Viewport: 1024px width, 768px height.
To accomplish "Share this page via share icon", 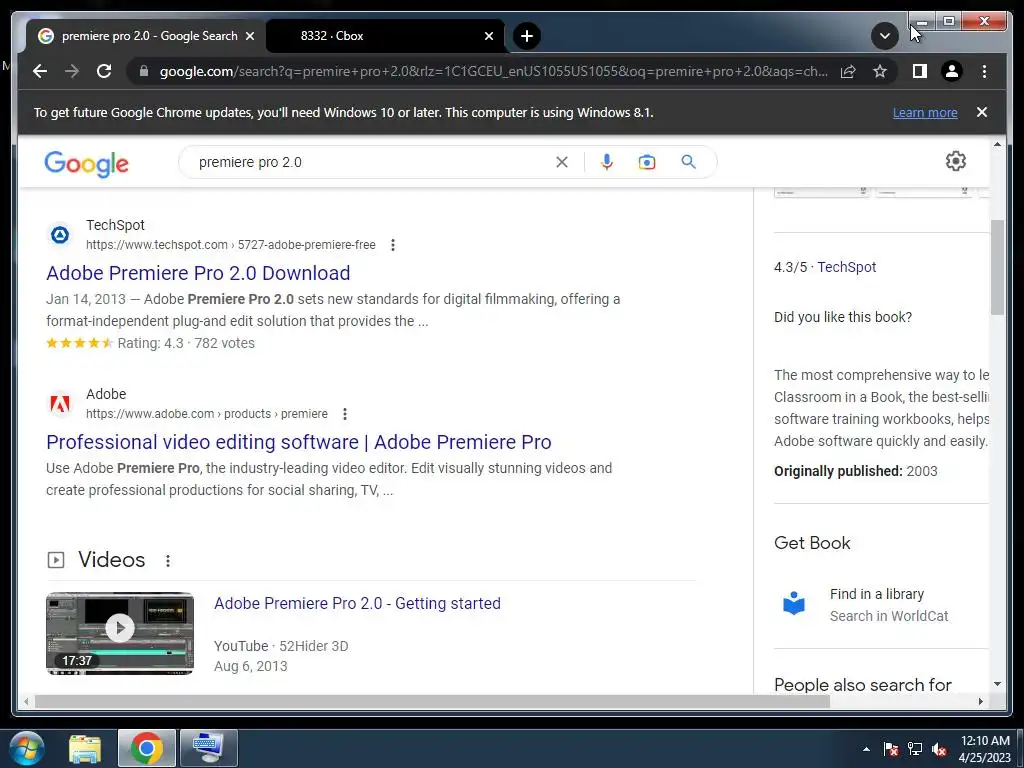I will pyautogui.click(x=848, y=71).
